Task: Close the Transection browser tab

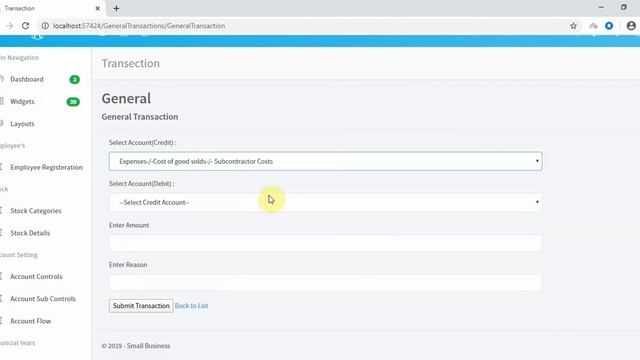Action: tap(98, 8)
